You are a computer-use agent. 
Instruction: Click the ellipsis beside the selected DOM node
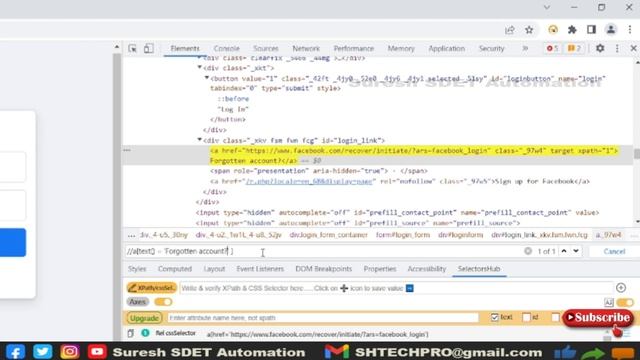127,150
